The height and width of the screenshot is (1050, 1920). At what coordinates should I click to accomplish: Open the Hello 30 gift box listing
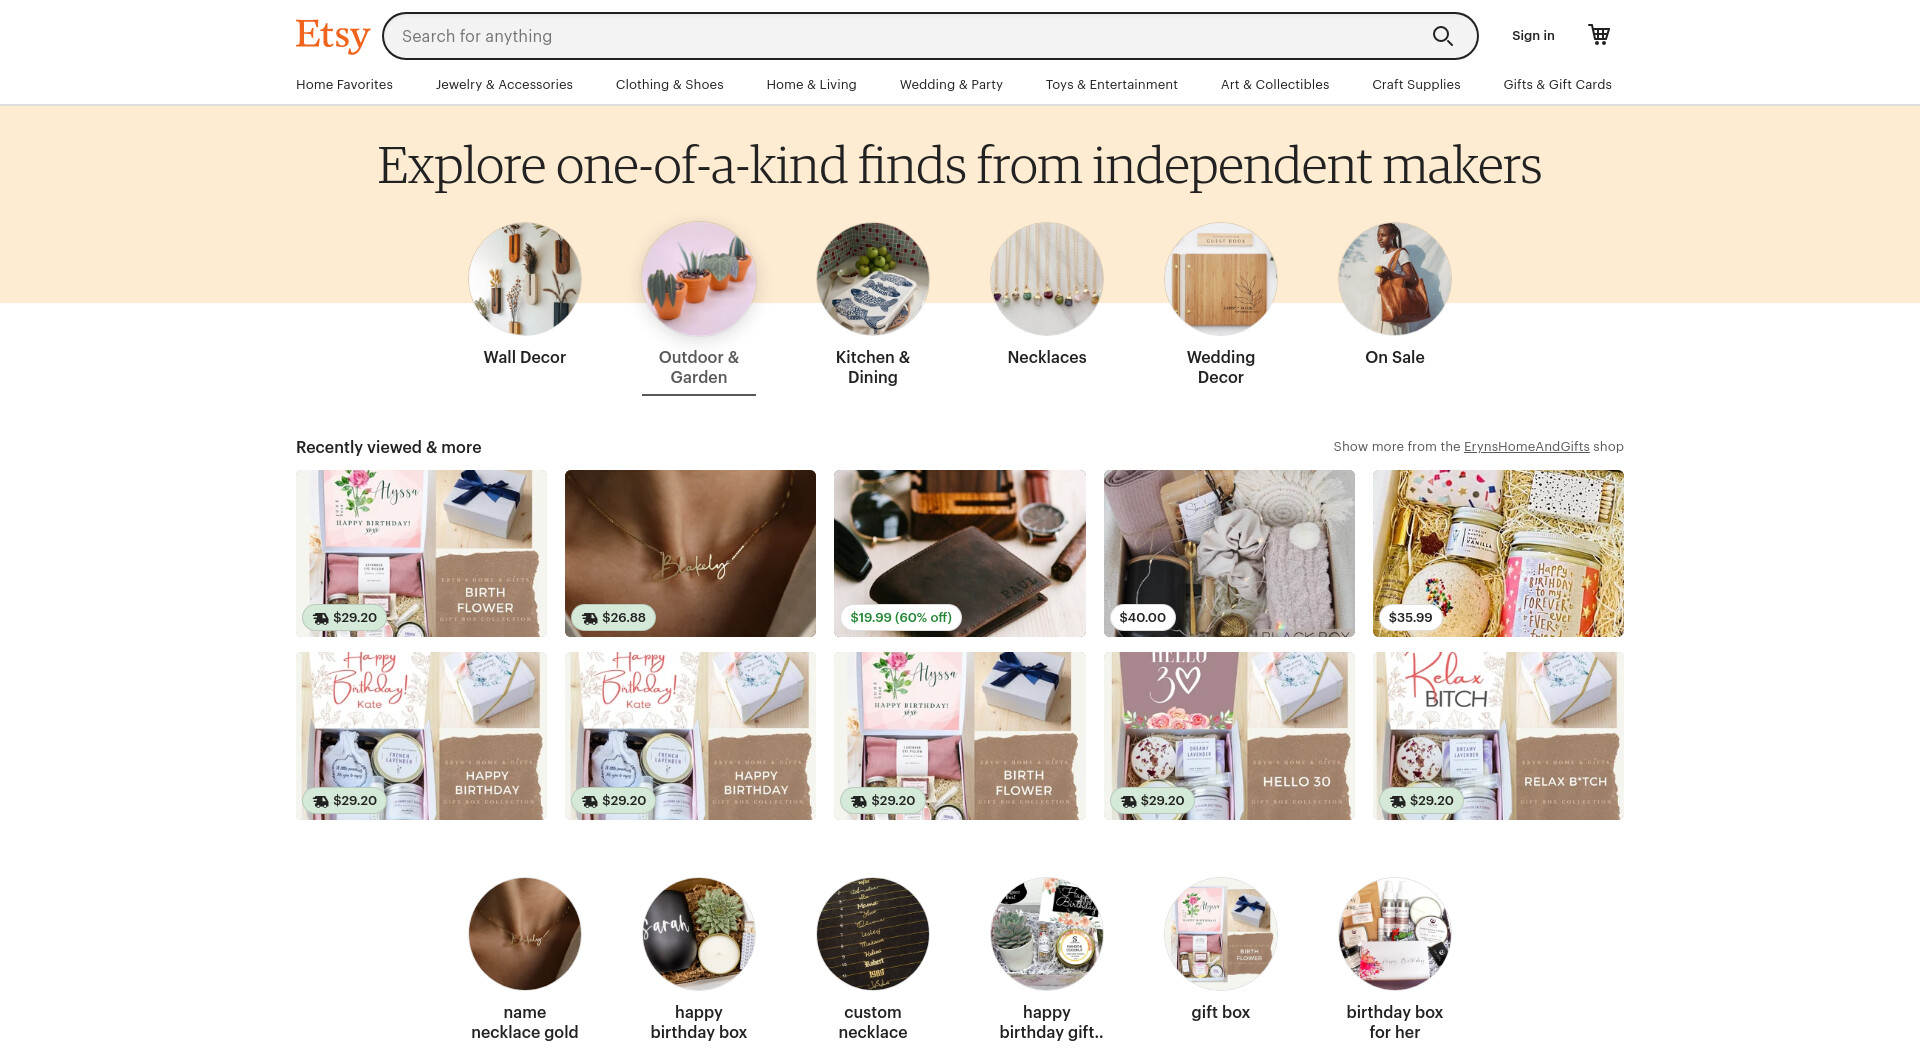tap(1229, 736)
